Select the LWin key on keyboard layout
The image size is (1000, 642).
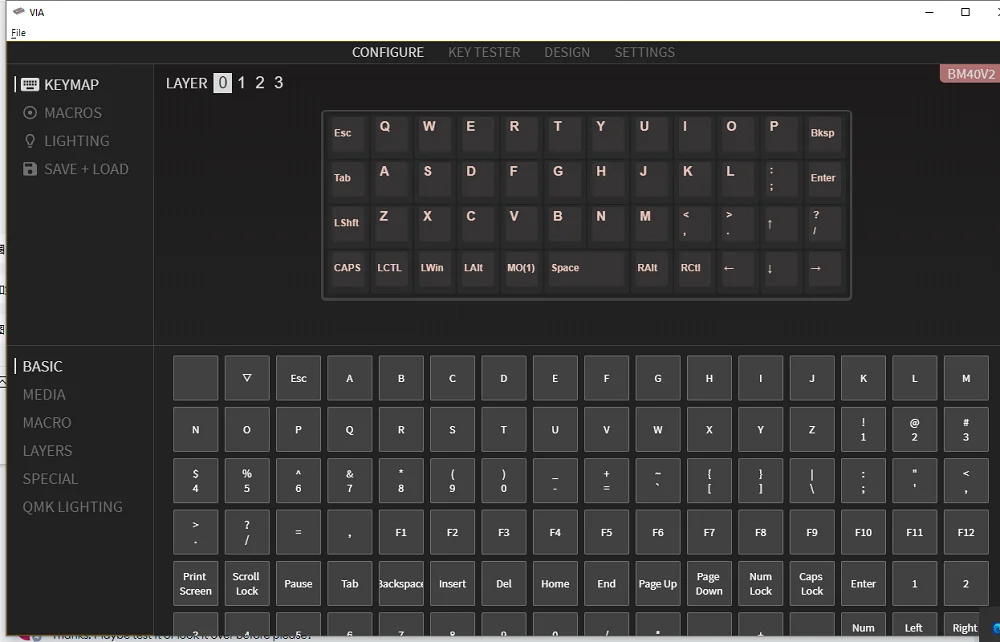tap(433, 268)
